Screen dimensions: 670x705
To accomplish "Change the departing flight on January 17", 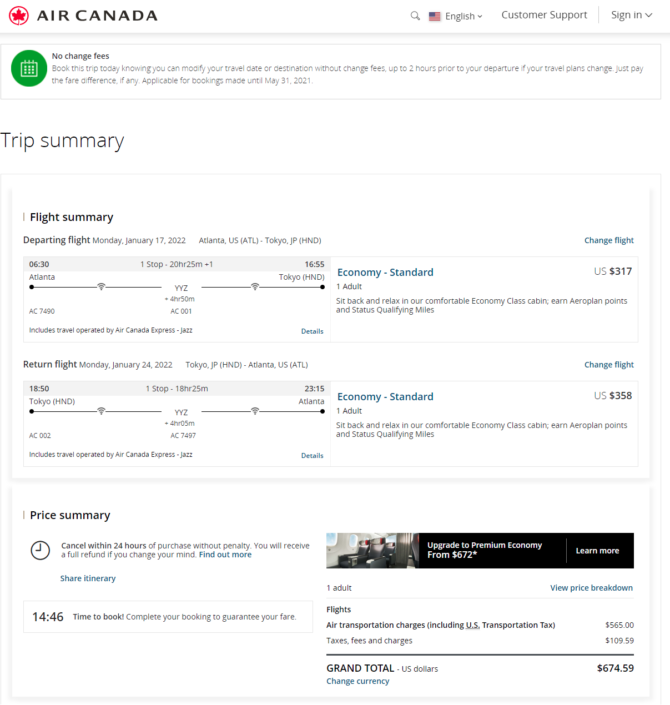I will (x=609, y=240).
